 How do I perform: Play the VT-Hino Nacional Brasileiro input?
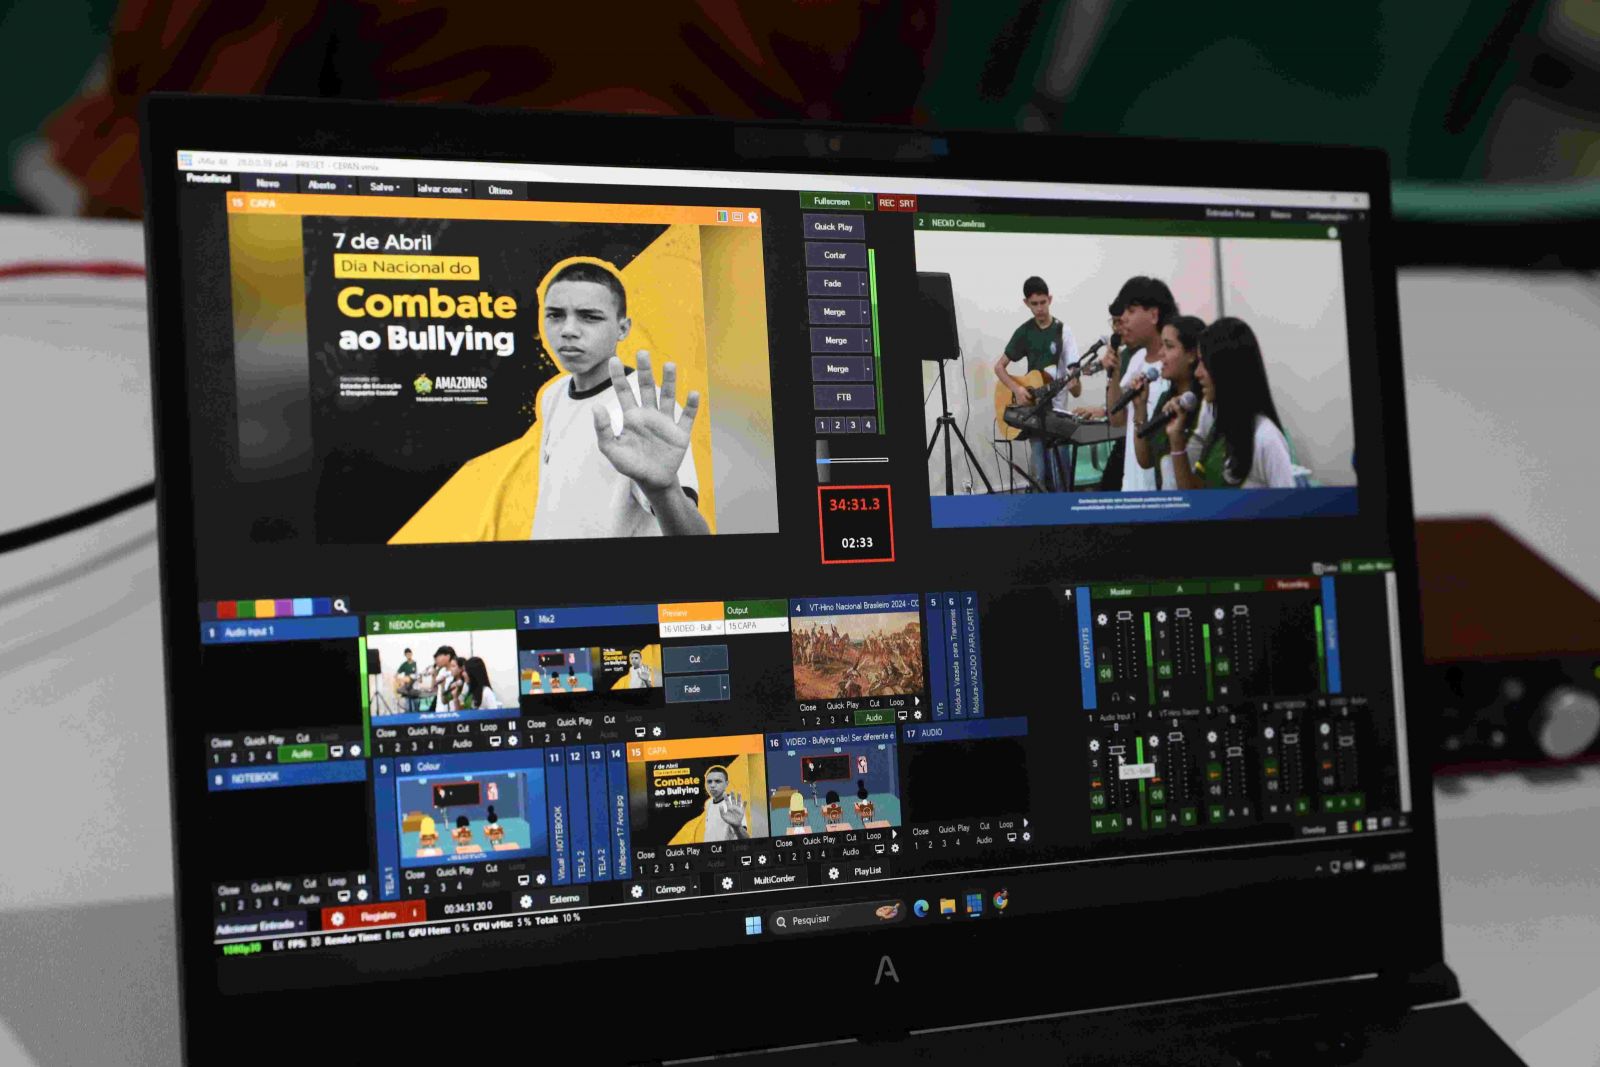click(x=917, y=701)
